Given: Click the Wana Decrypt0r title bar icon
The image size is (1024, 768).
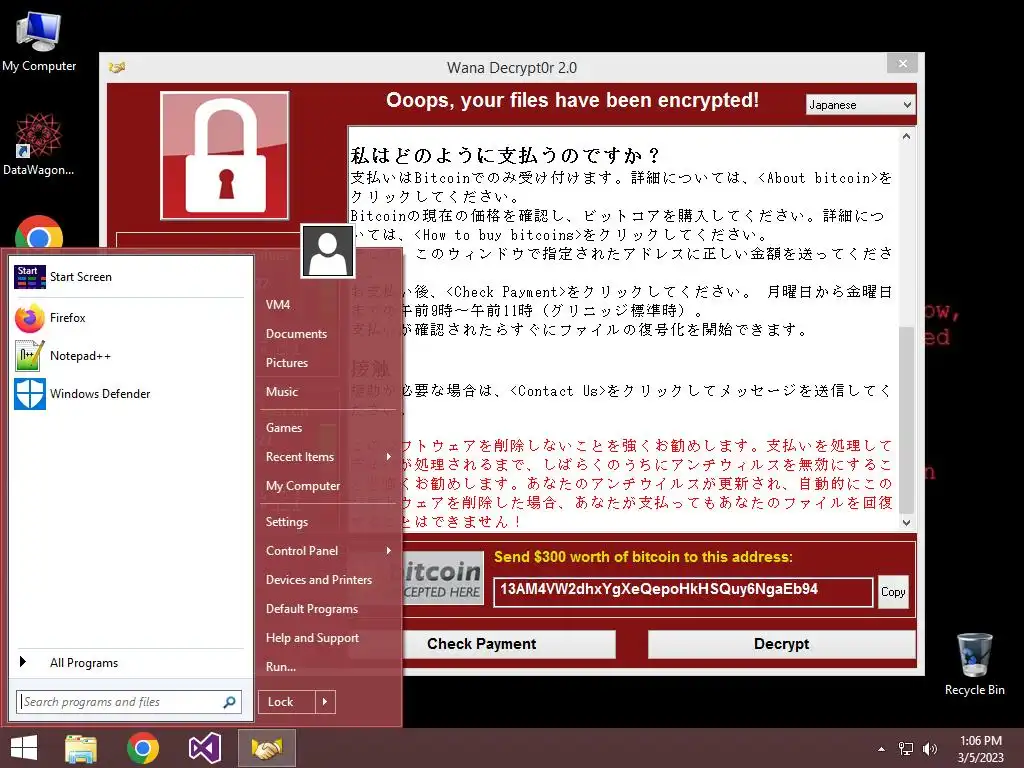Looking at the screenshot, I should pos(117,67).
